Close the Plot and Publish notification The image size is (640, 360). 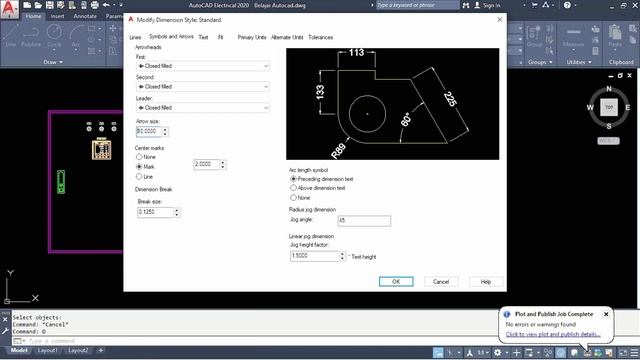[606, 314]
